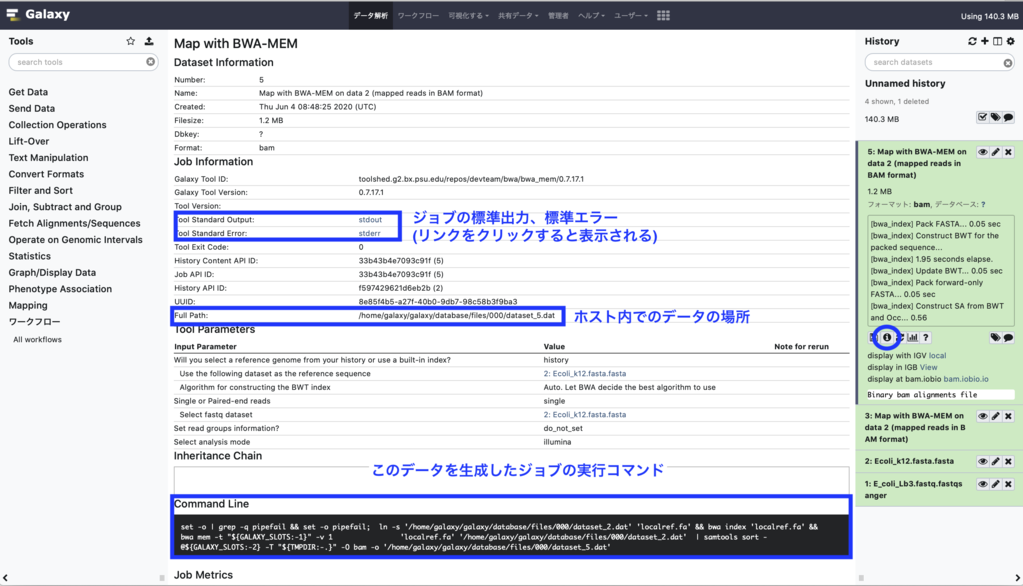Open IGV local display link
The height and width of the screenshot is (586, 1023).
(938, 356)
